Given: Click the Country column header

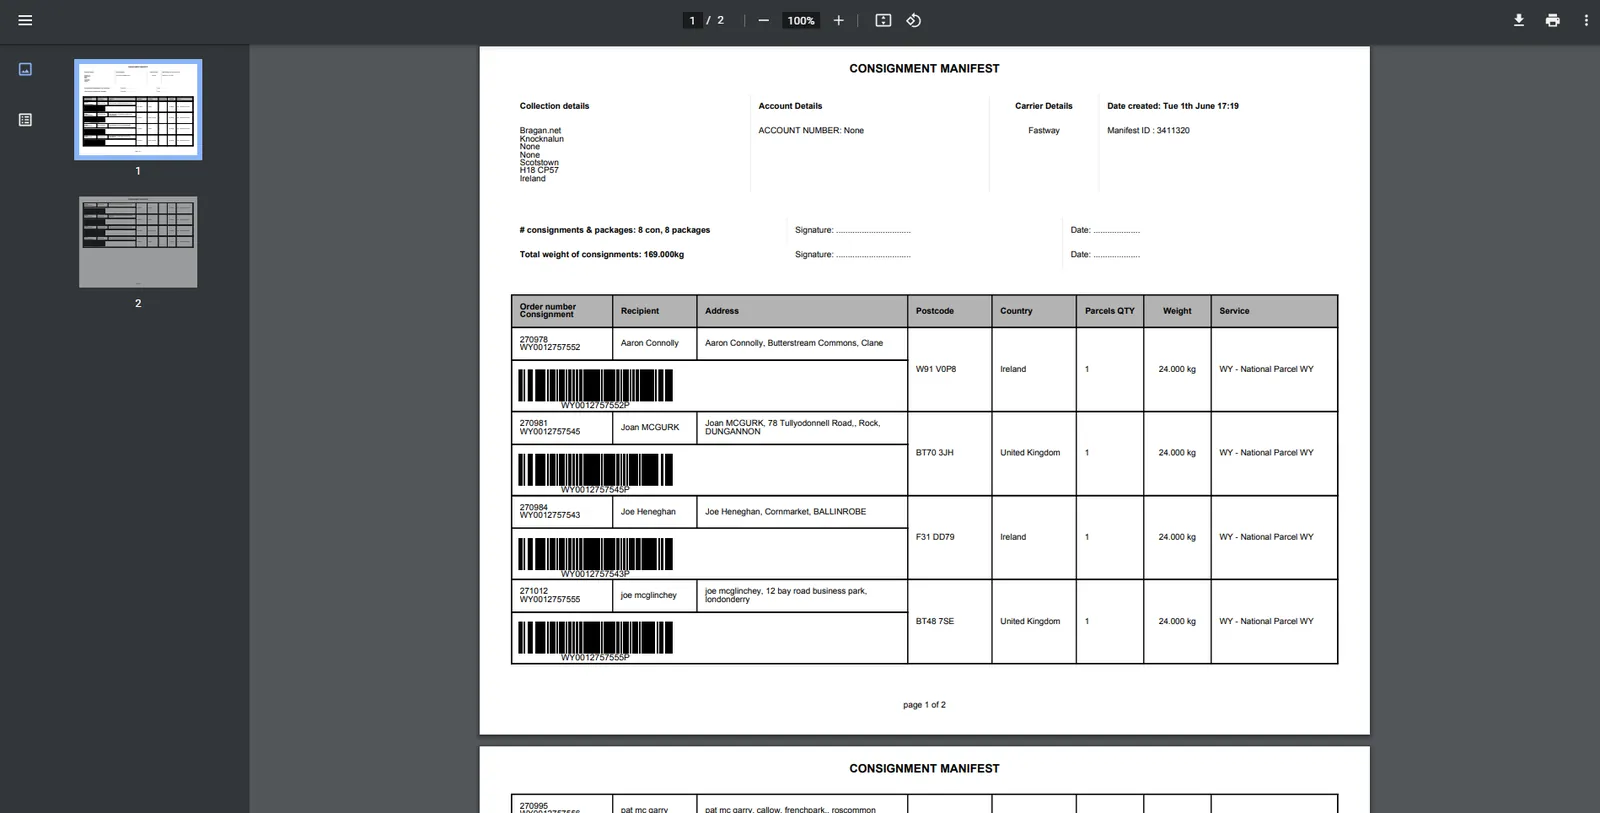Looking at the screenshot, I should click(x=1034, y=311).
